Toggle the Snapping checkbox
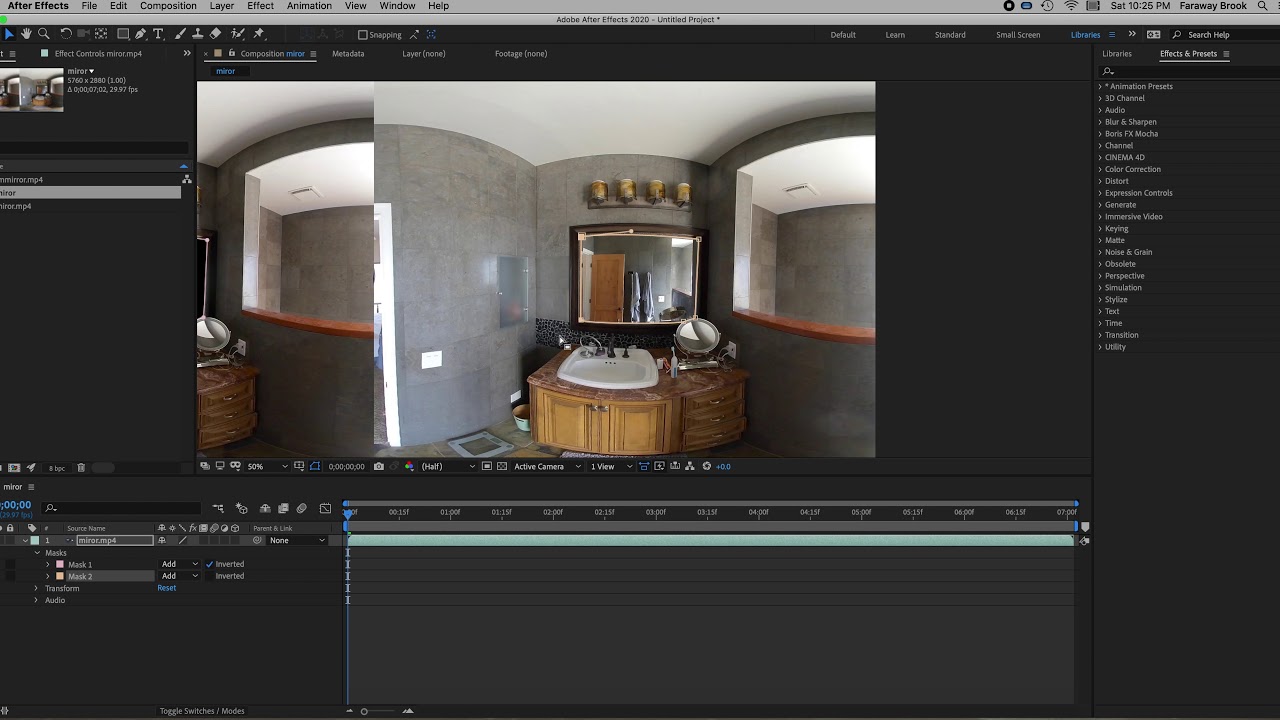Viewport: 1280px width, 720px height. pyautogui.click(x=362, y=35)
